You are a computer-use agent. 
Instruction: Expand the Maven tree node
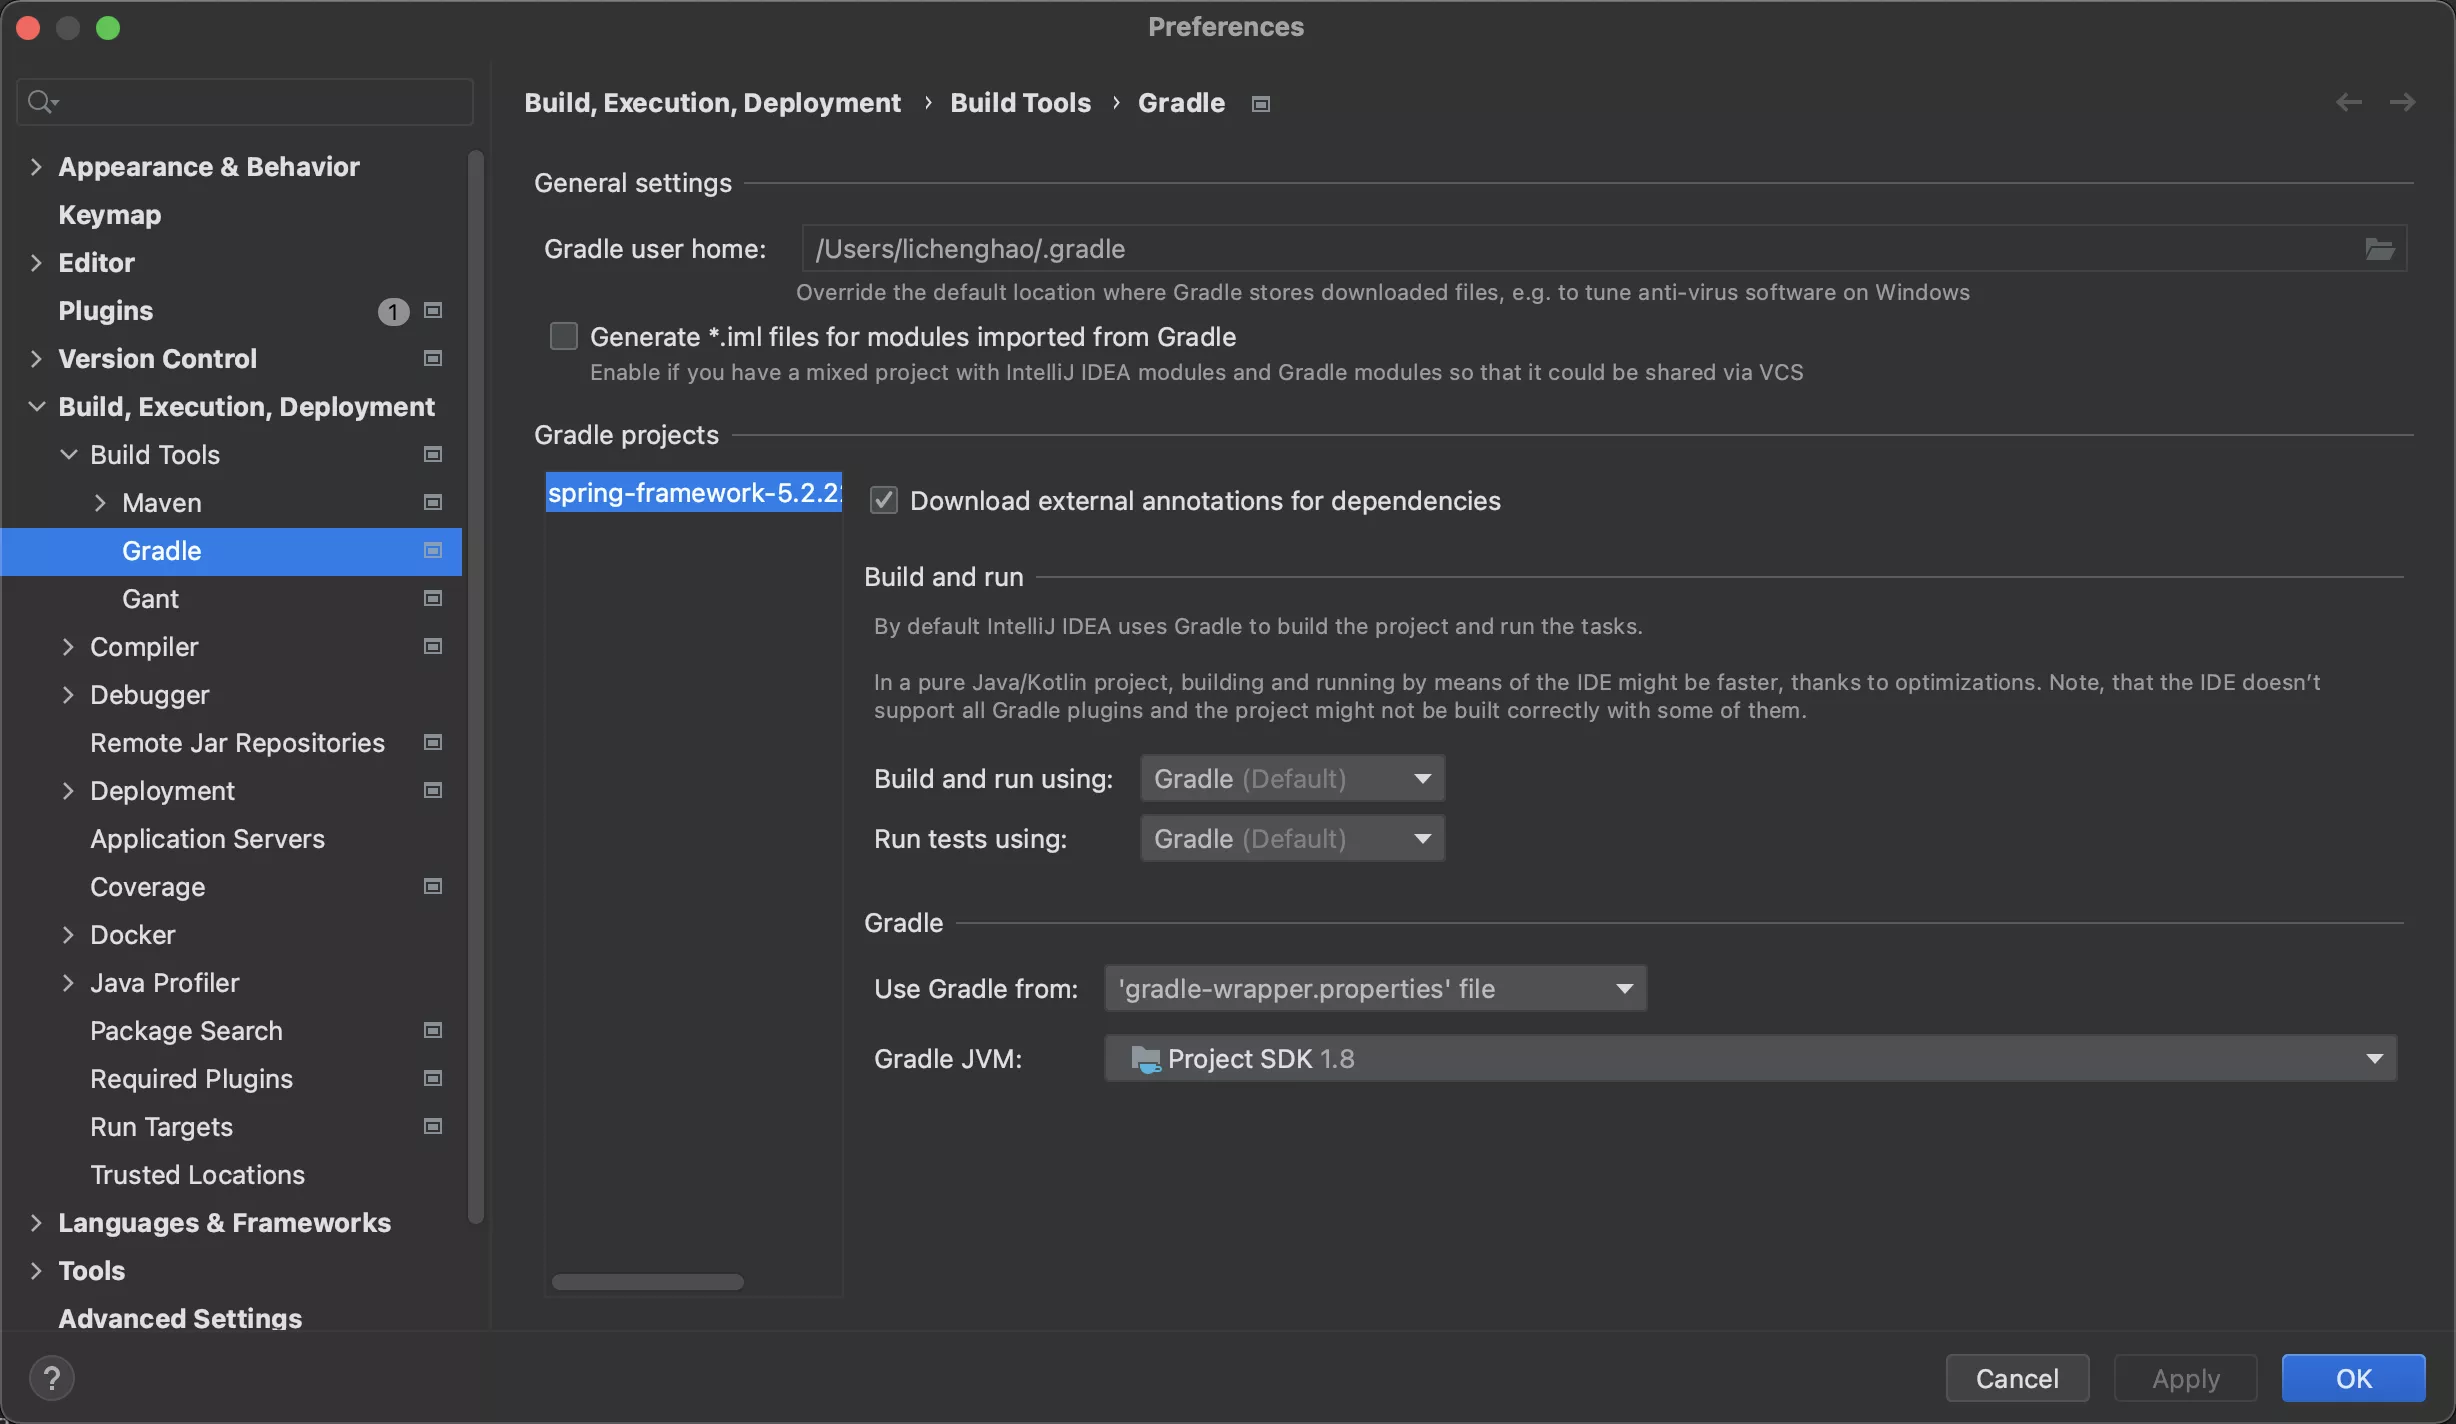pyautogui.click(x=100, y=503)
